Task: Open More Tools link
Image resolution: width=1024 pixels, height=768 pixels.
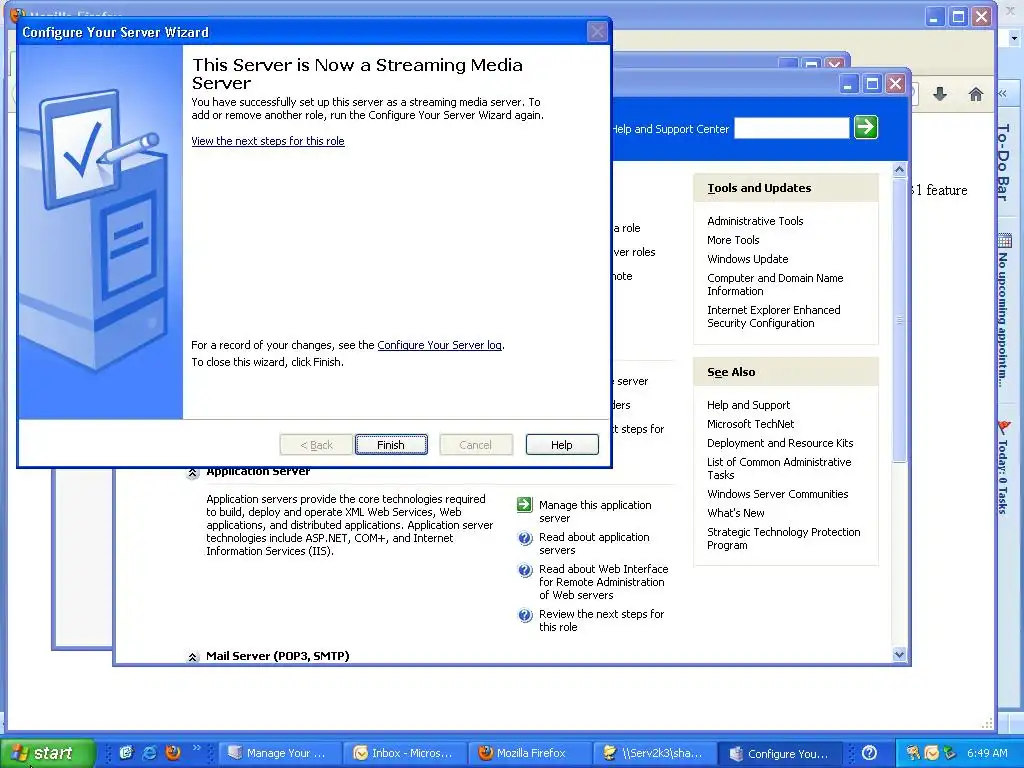Action: (x=733, y=240)
